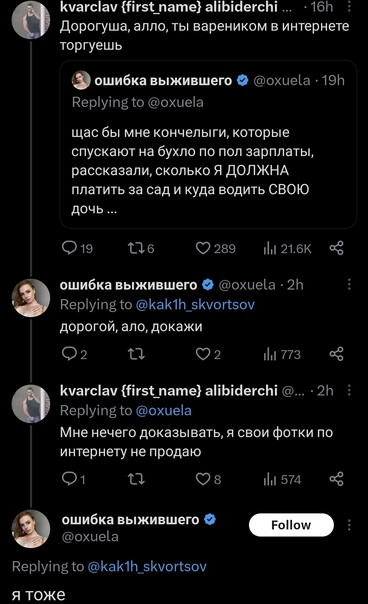368x604 pixels.
Task: Open more options on oxuela's 2h reply
Action: tap(349, 284)
